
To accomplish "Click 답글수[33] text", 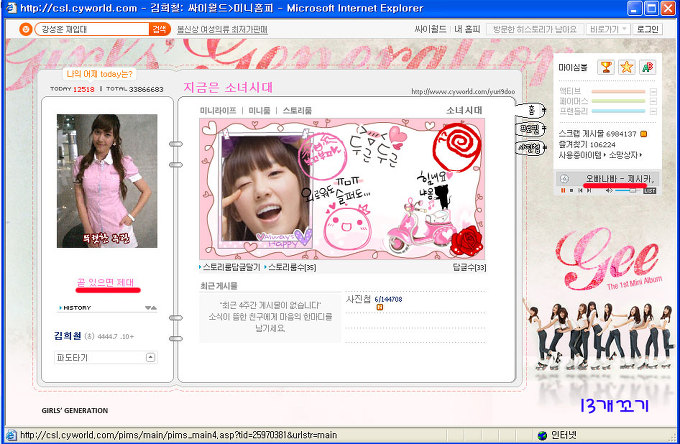I will point(469,267).
